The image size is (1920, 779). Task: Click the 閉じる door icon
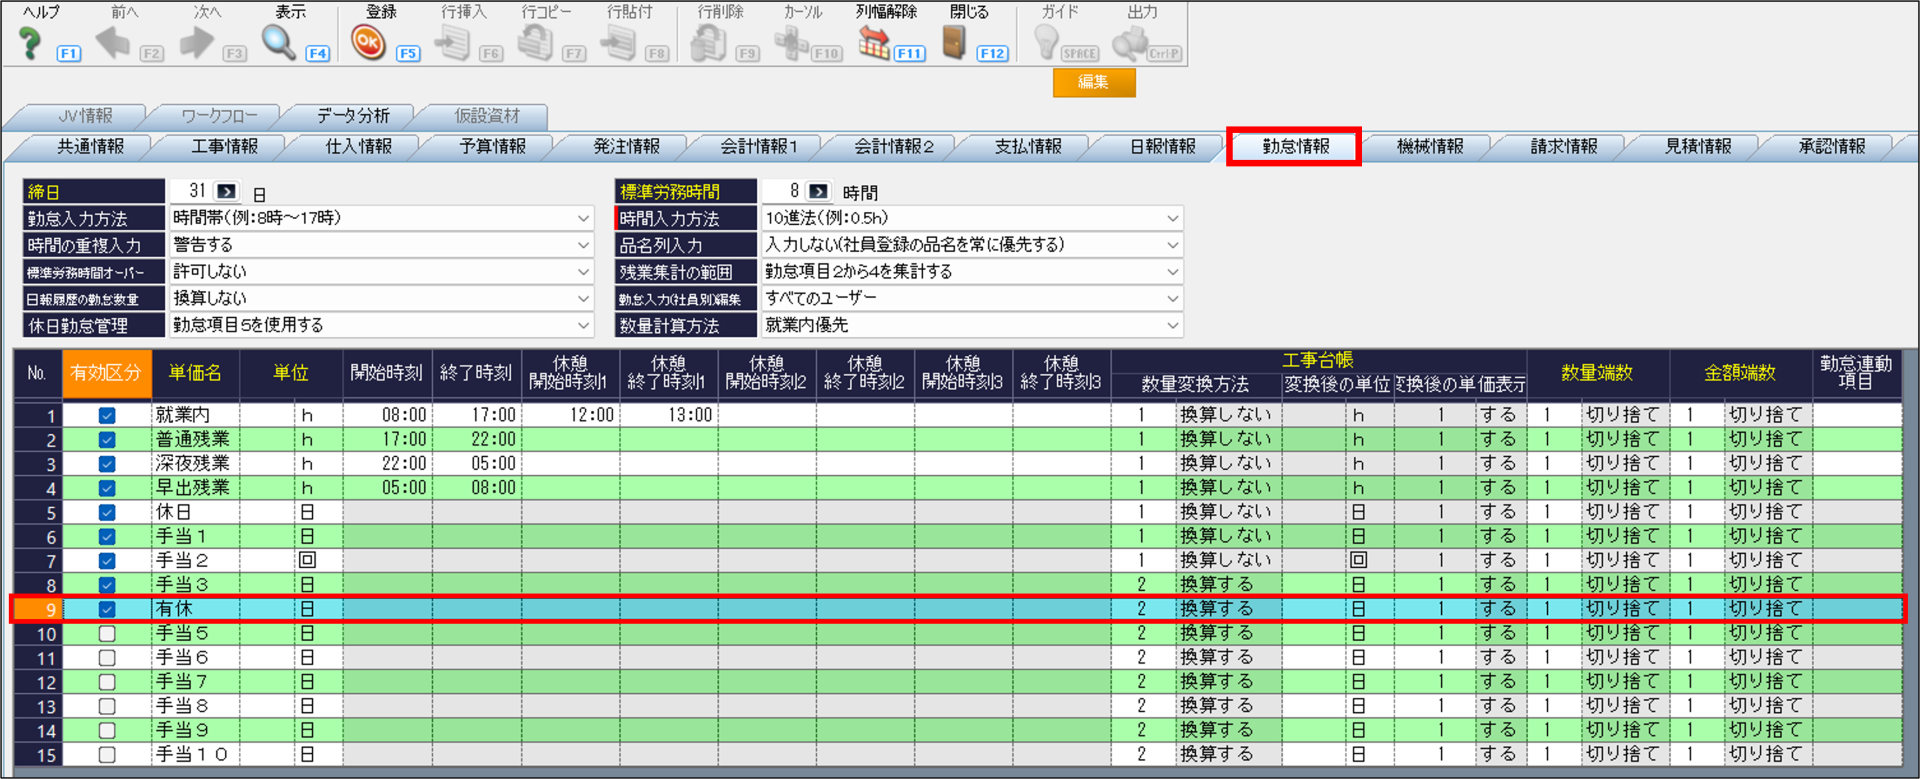(955, 43)
